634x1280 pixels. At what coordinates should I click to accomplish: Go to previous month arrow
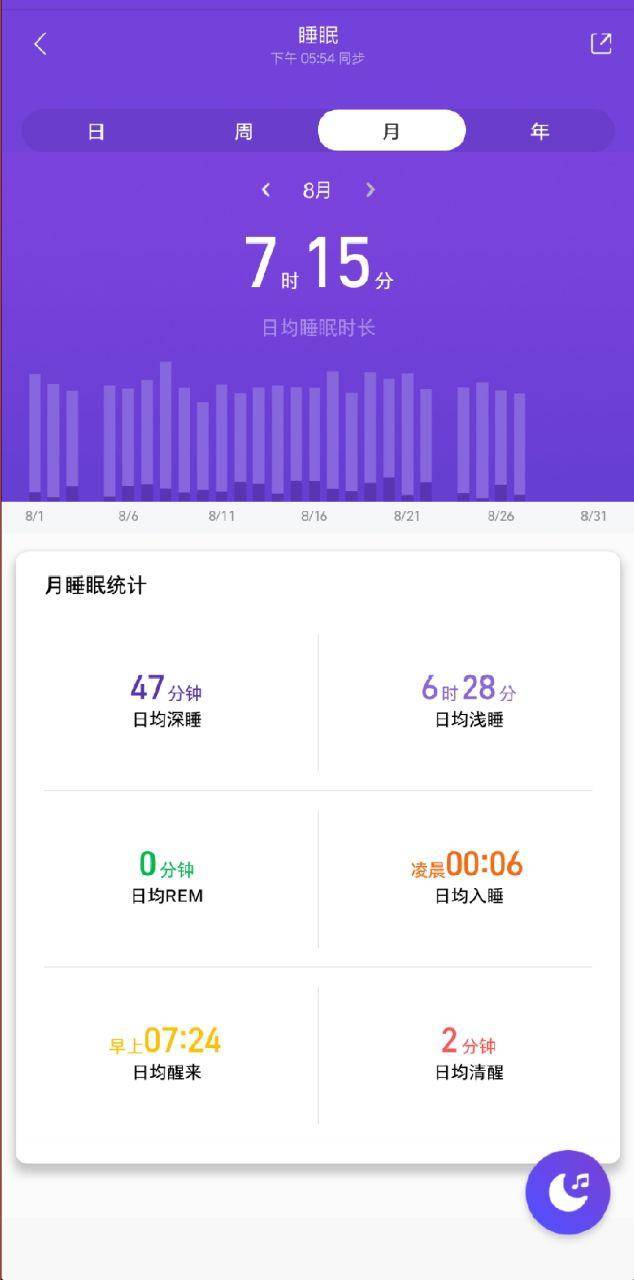click(x=266, y=190)
